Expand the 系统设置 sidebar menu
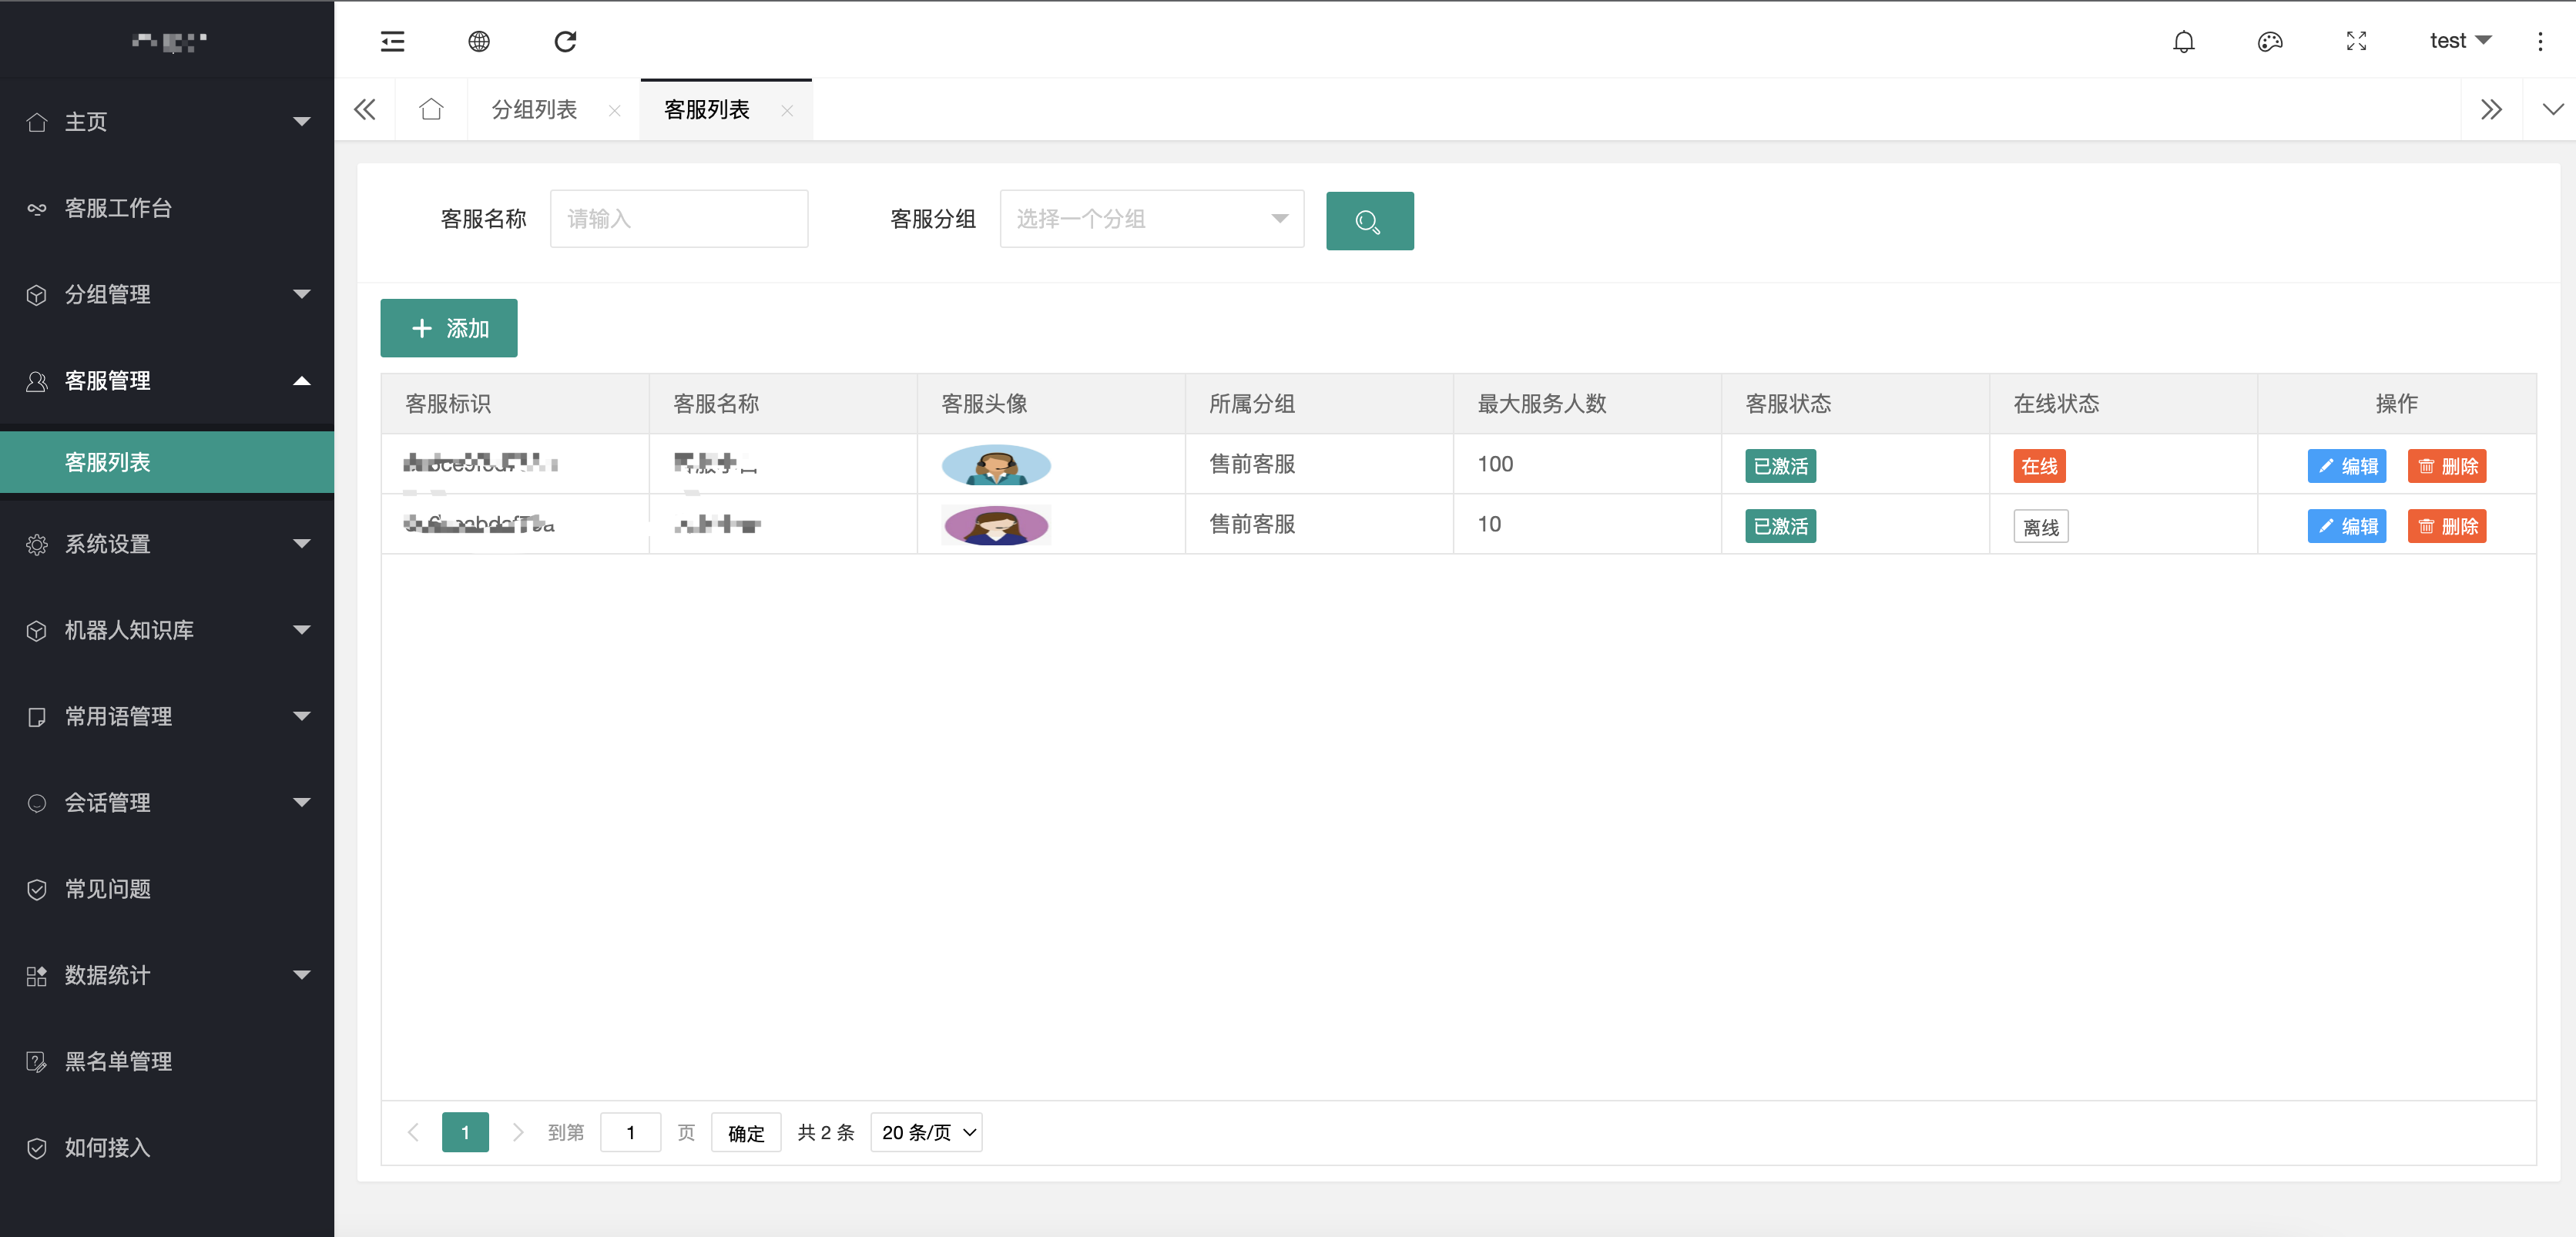This screenshot has width=2576, height=1237. 167,544
